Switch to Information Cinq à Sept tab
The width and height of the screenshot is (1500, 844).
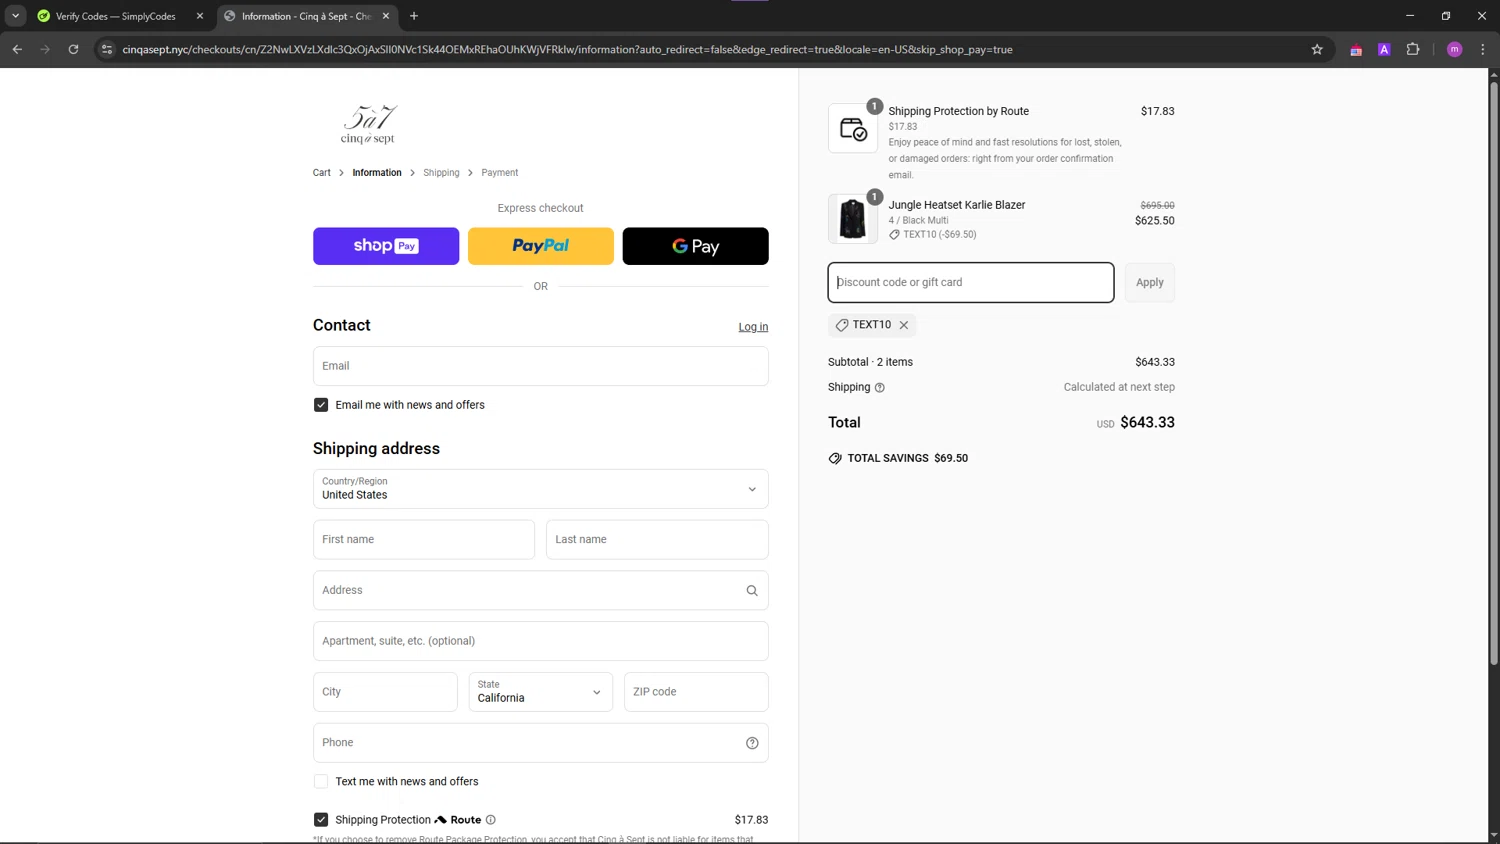point(306,16)
